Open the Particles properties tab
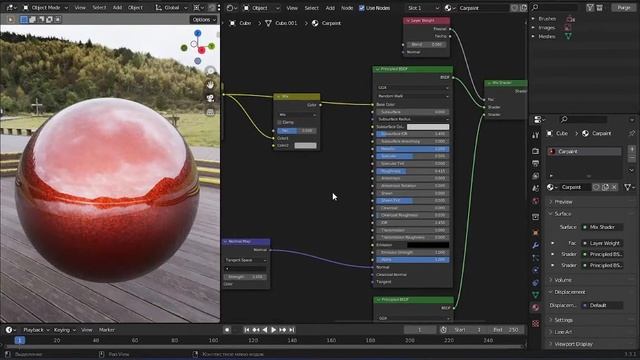Screen dimensions: 640x360 pyautogui.click(x=536, y=258)
